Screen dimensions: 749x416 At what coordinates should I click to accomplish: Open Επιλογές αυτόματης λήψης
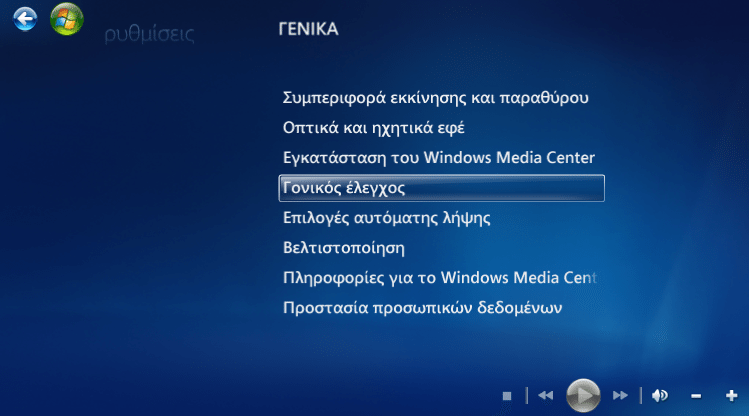click(386, 218)
